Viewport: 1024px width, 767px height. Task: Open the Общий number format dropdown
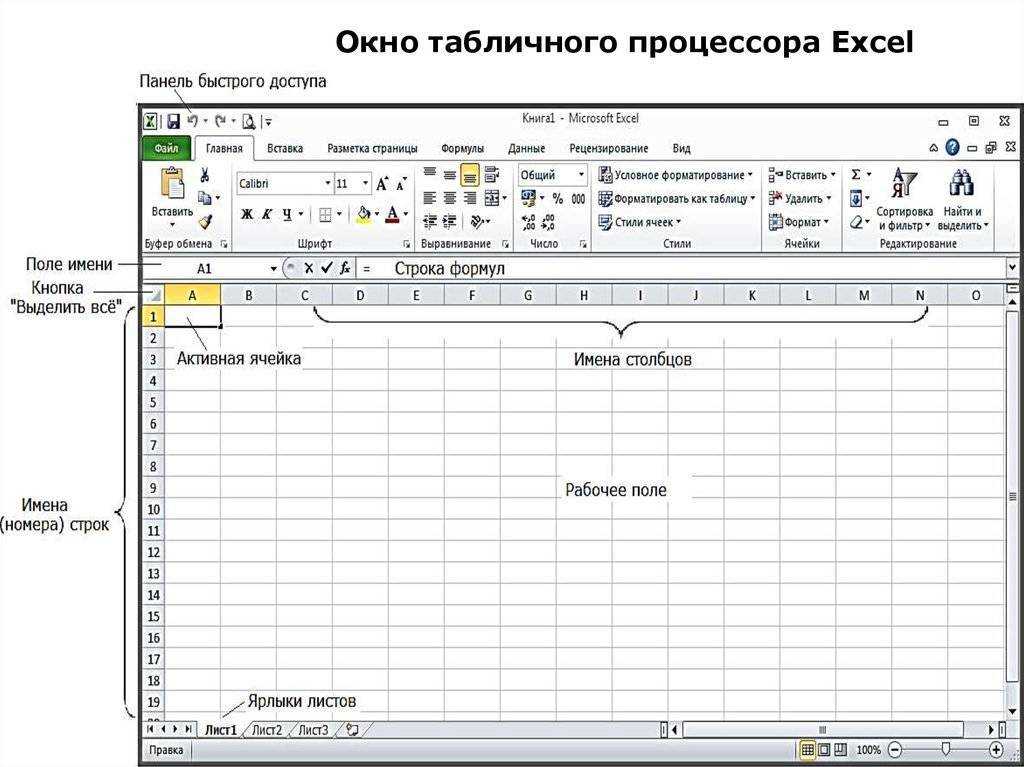(581, 174)
